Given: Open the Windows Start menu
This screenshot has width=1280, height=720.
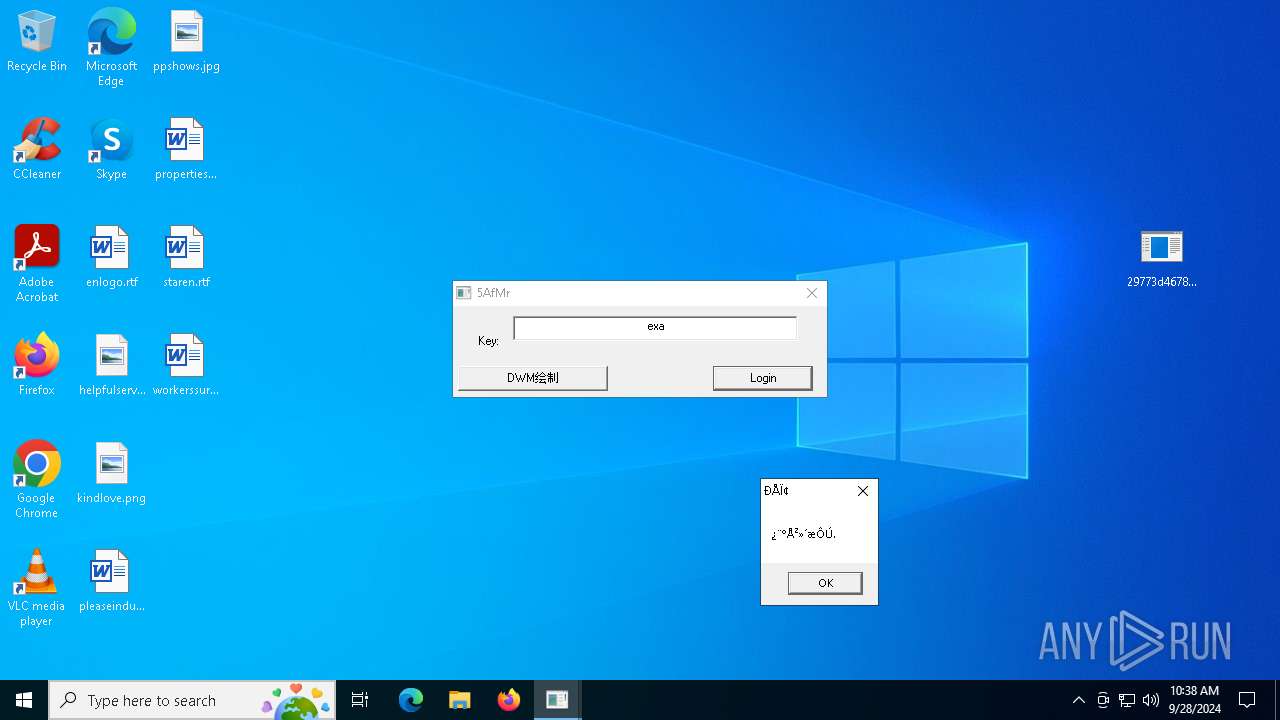Looking at the screenshot, I should (24, 700).
